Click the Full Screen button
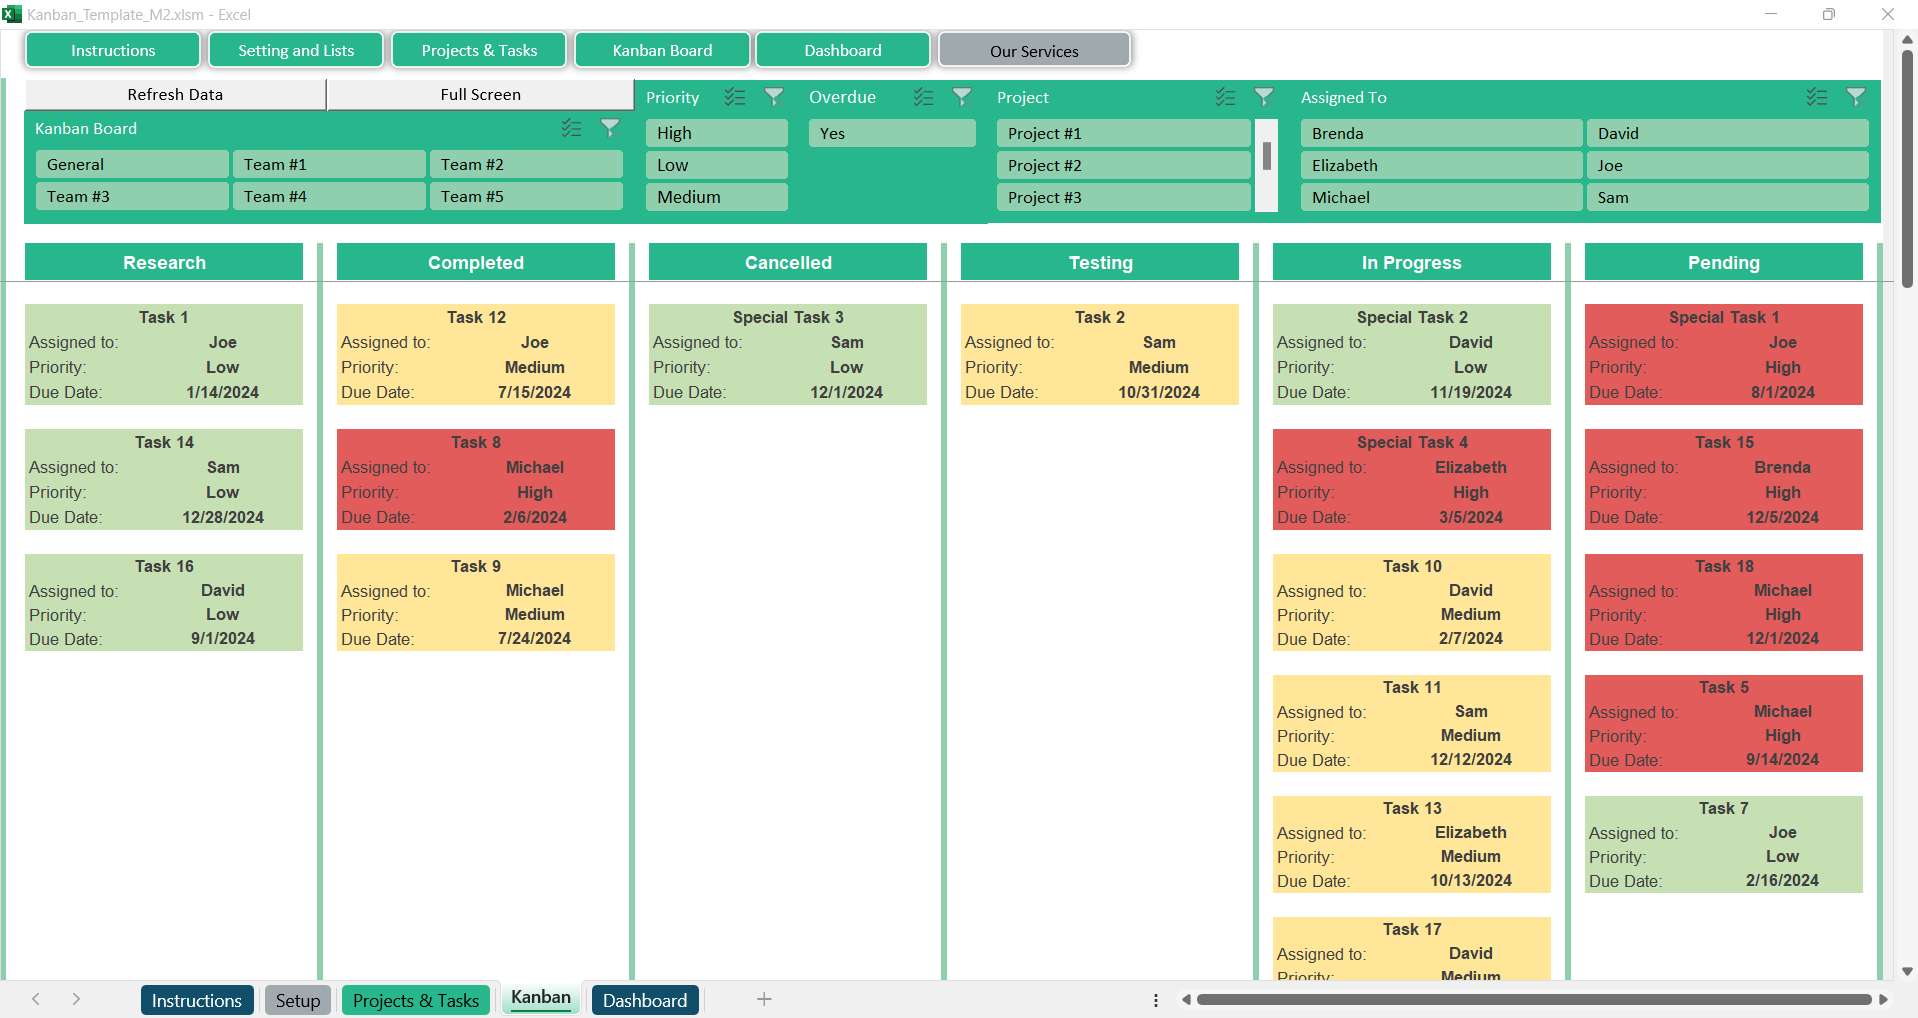This screenshot has width=1918, height=1018. pyautogui.click(x=480, y=94)
